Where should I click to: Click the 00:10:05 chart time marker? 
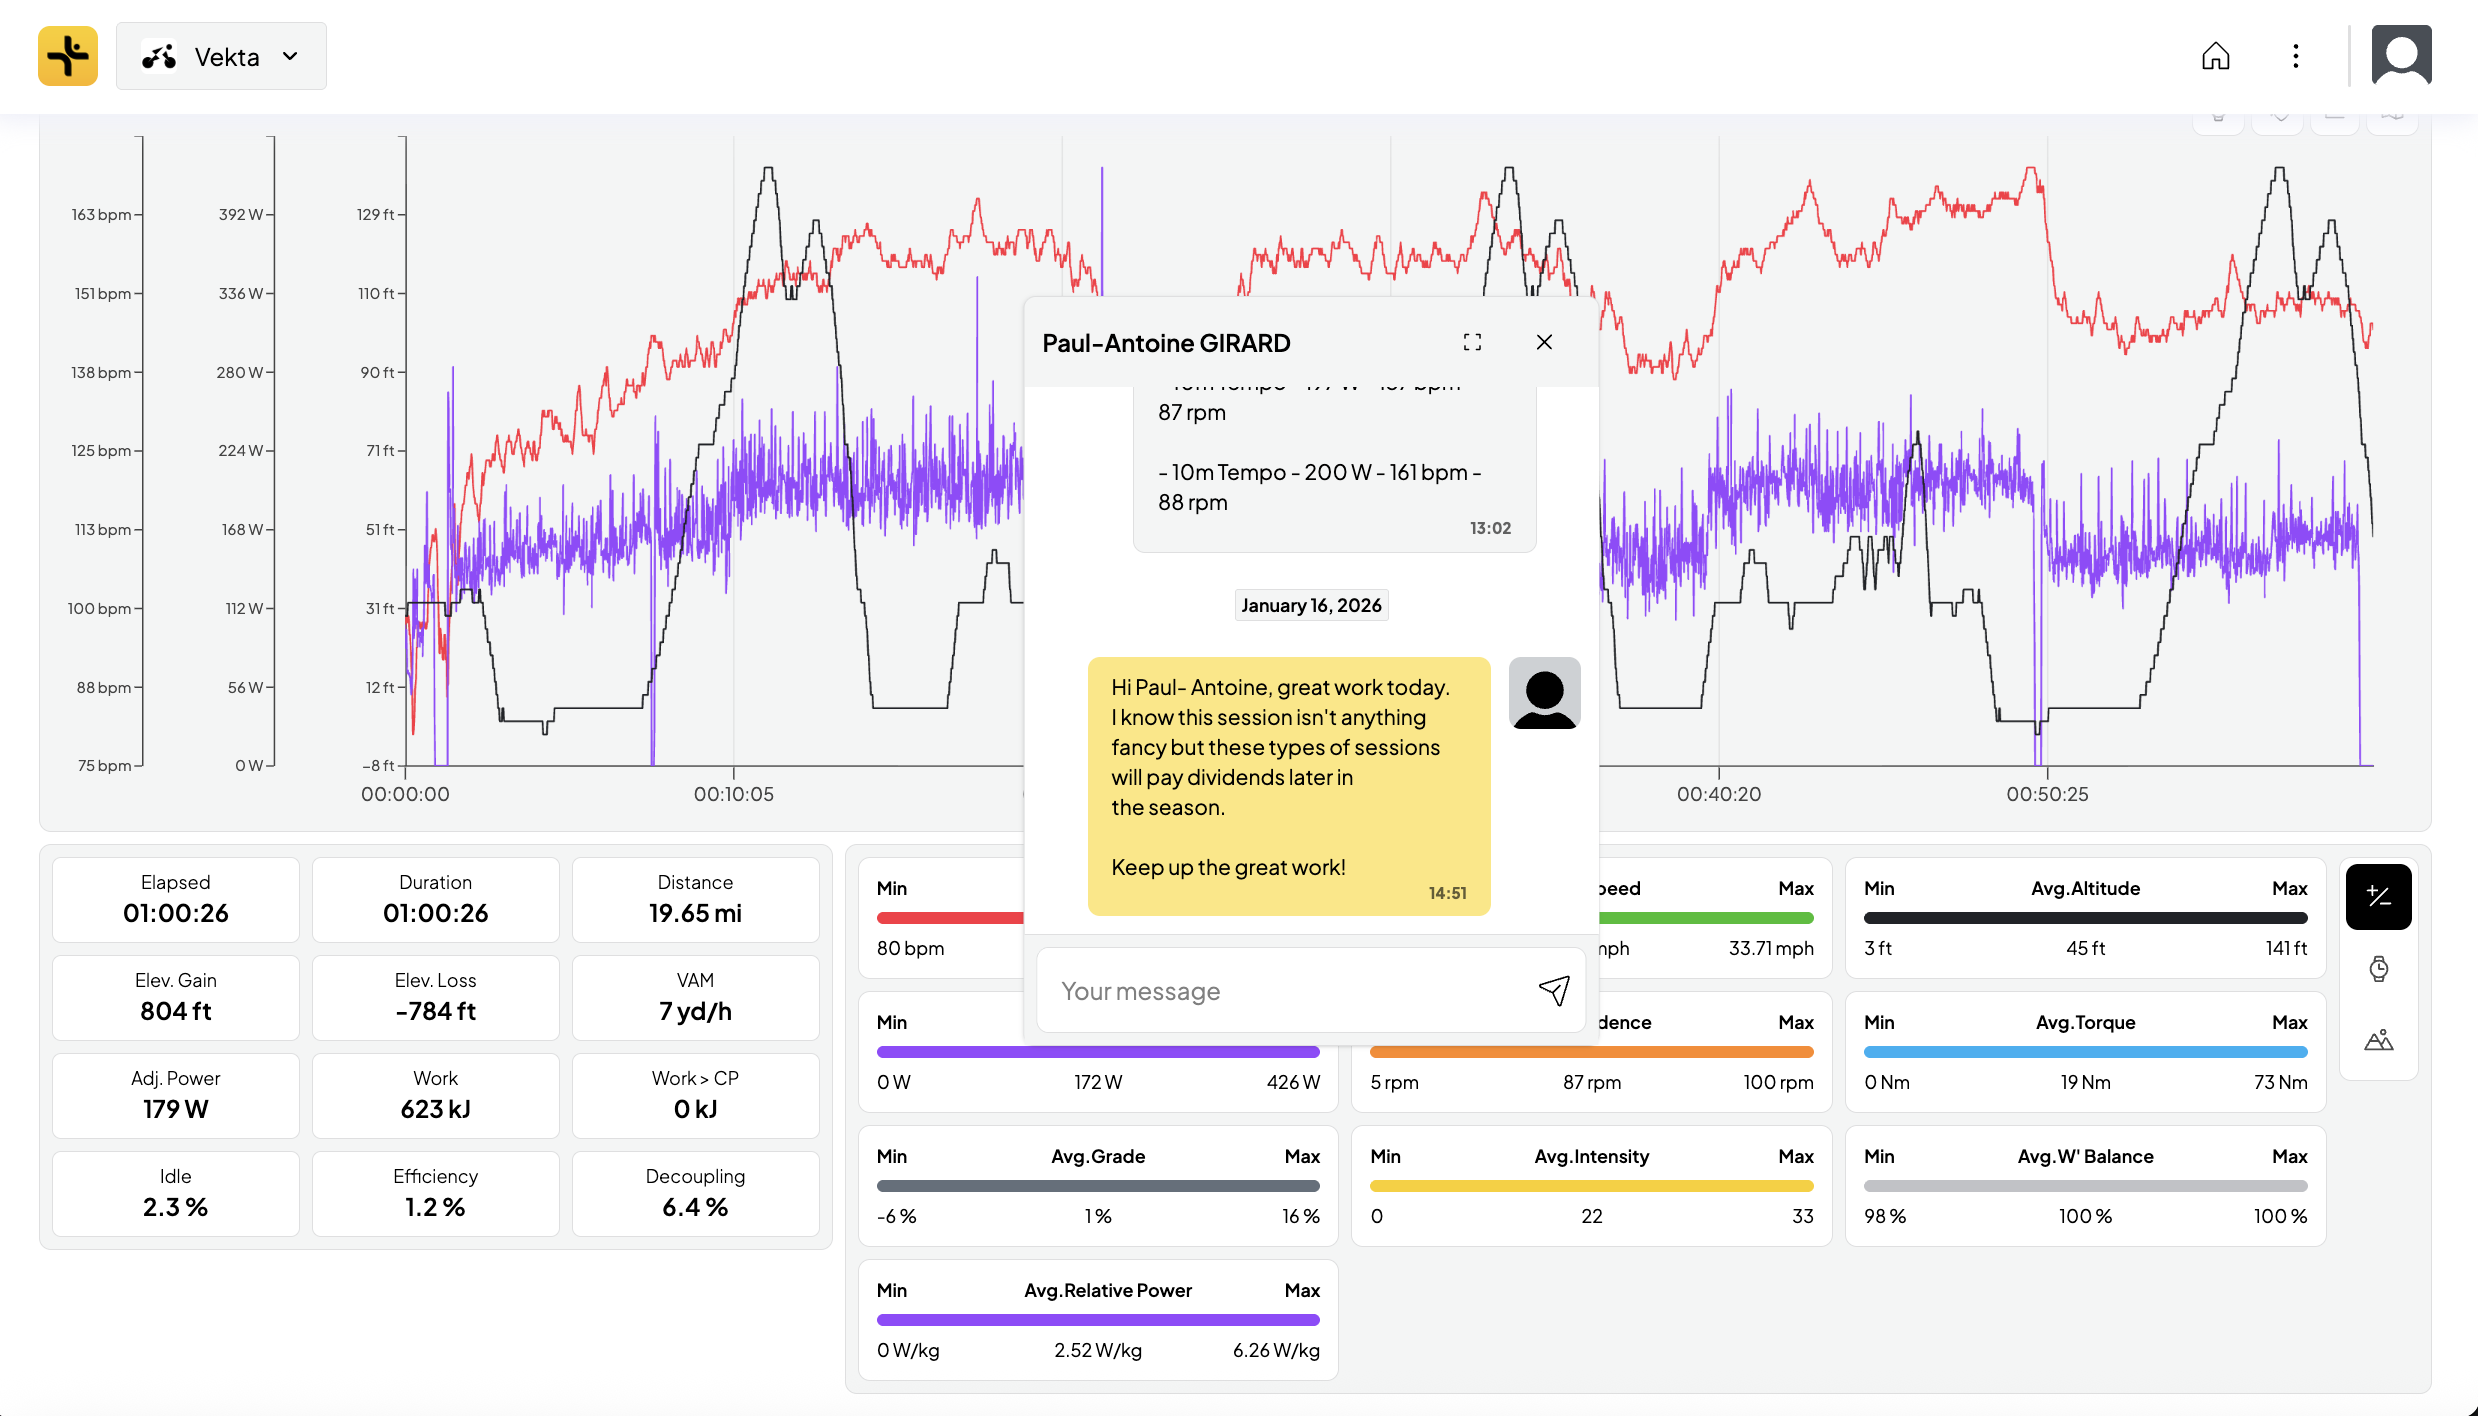733,794
